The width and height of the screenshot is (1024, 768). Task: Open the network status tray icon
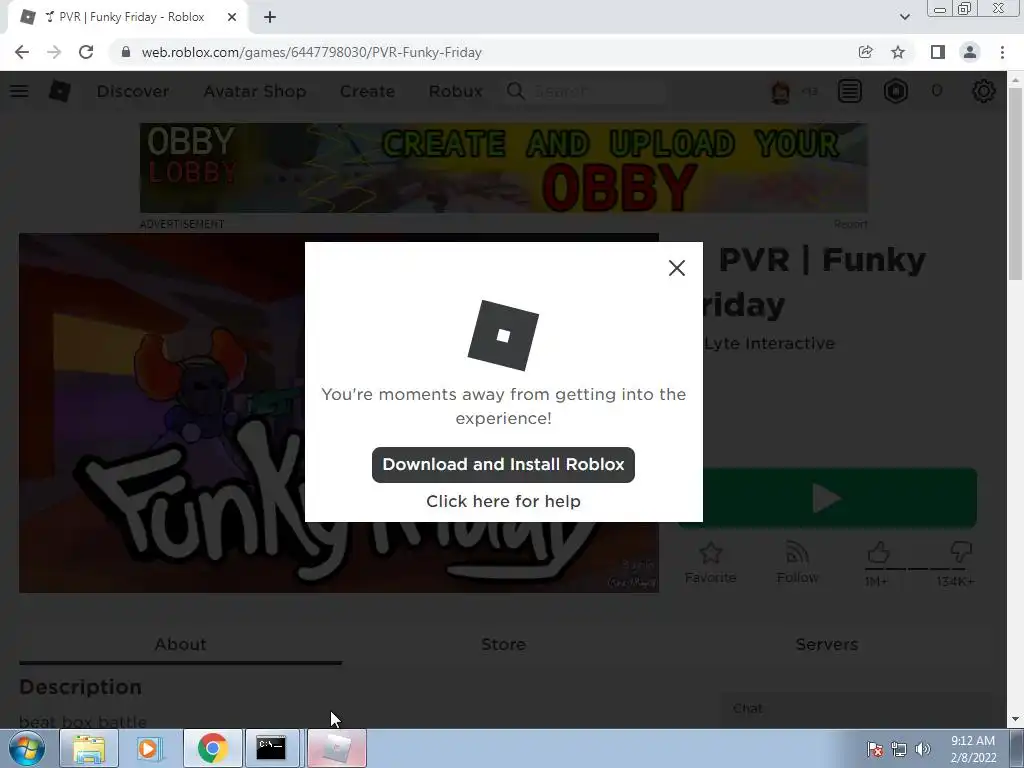(x=899, y=749)
